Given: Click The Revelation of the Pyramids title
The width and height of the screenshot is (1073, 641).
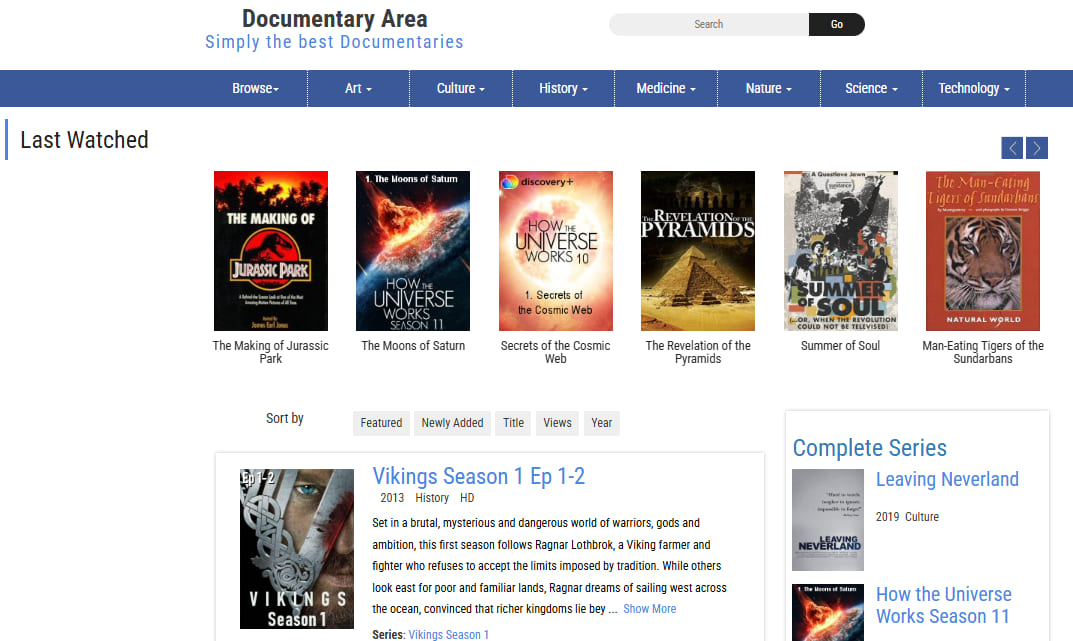Looking at the screenshot, I should (x=698, y=352).
